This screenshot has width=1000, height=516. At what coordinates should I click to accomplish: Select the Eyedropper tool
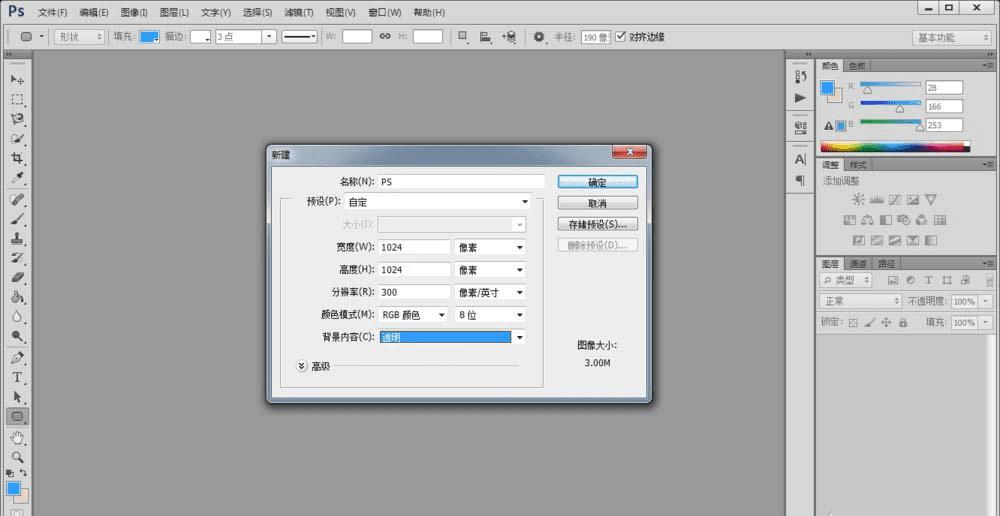17,177
